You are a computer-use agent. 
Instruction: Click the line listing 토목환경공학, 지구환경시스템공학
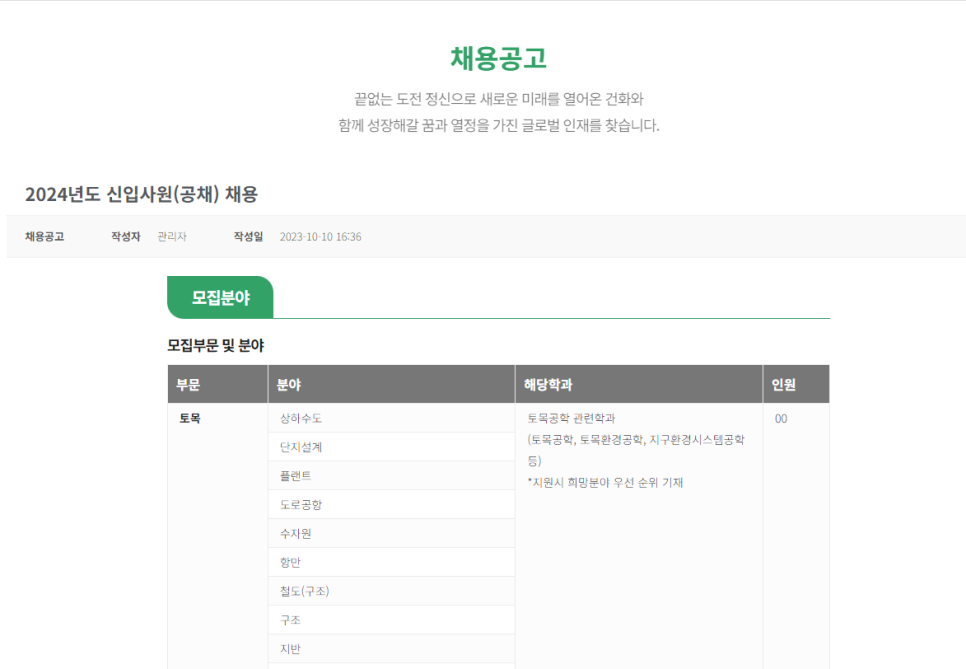point(636,440)
